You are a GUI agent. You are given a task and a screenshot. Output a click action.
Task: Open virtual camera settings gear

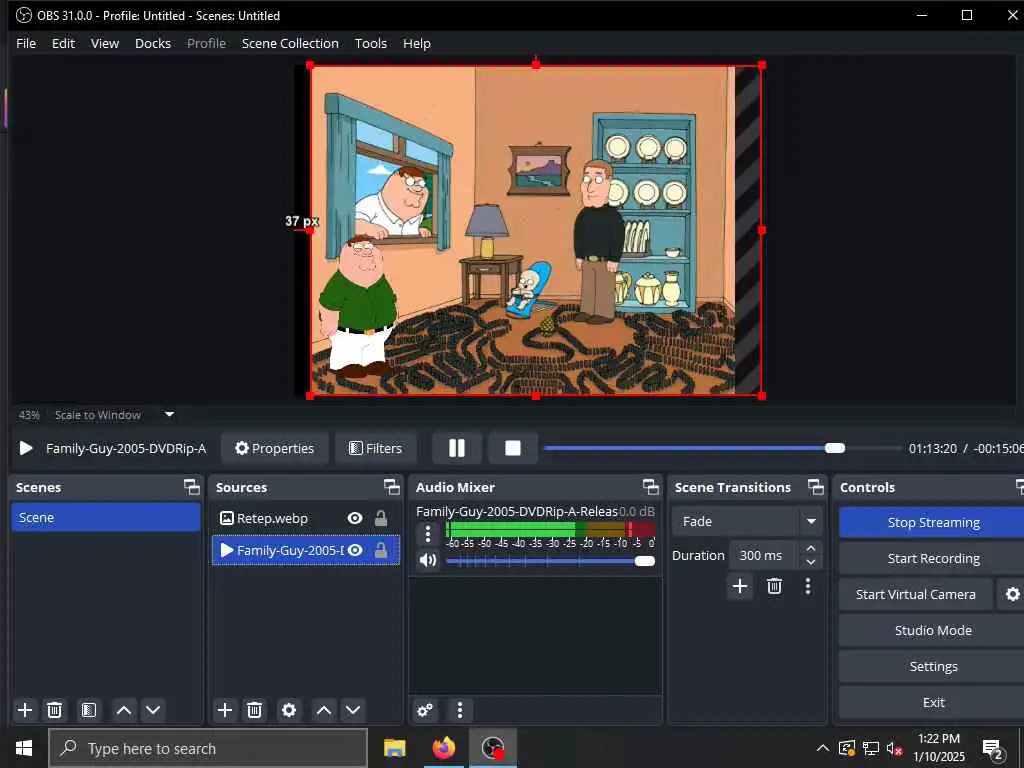point(1012,594)
